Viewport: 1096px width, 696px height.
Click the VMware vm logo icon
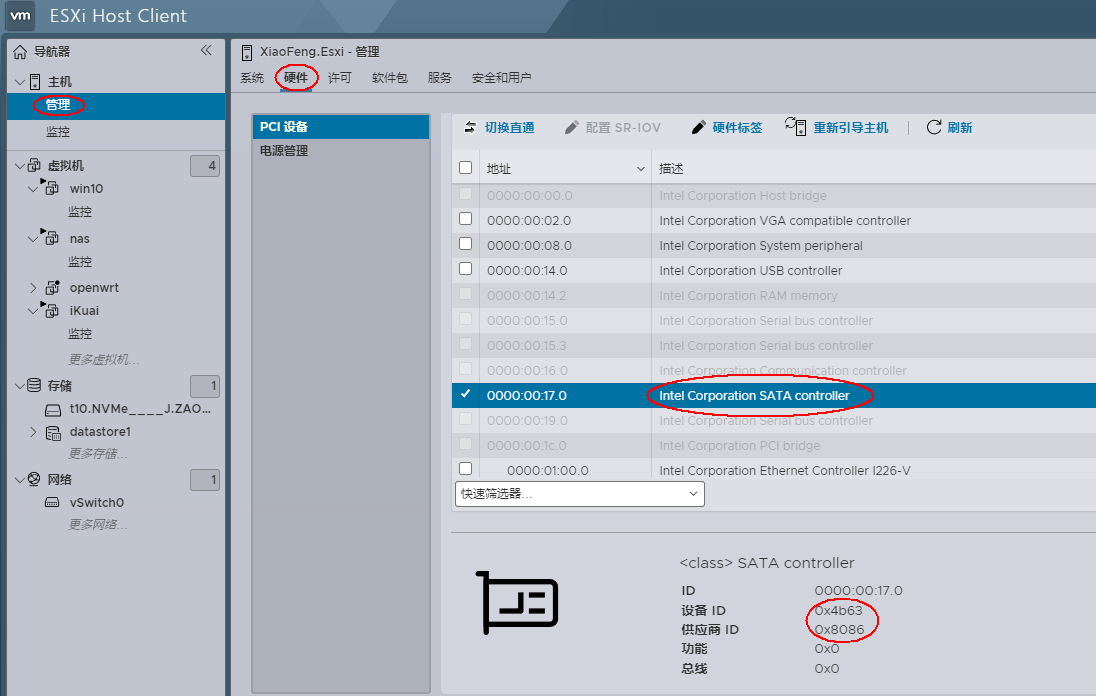tap(21, 16)
